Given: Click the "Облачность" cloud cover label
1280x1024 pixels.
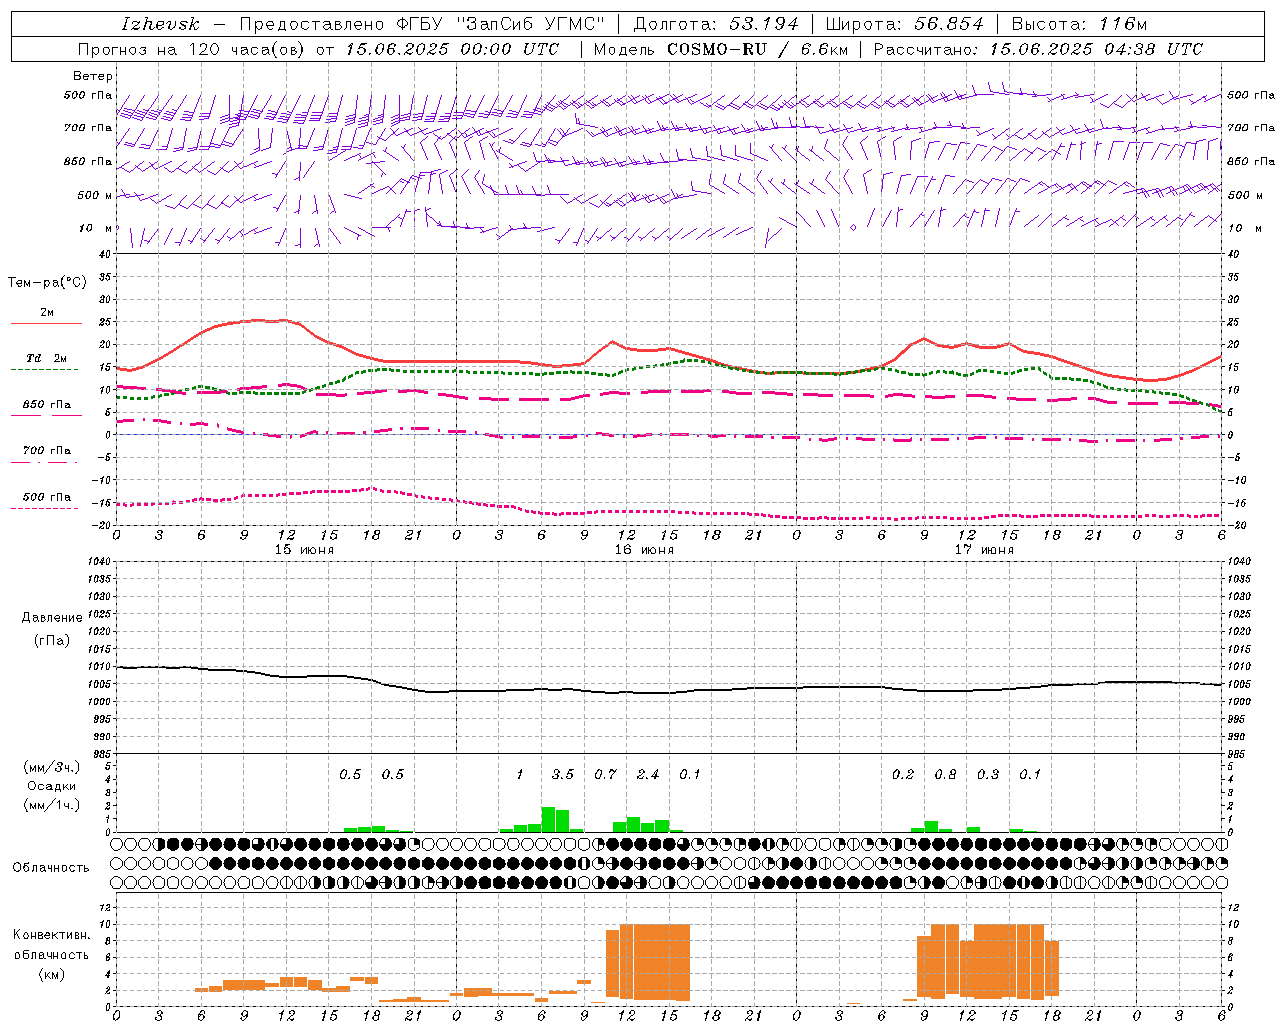Looking at the screenshot, I should coord(51,868).
